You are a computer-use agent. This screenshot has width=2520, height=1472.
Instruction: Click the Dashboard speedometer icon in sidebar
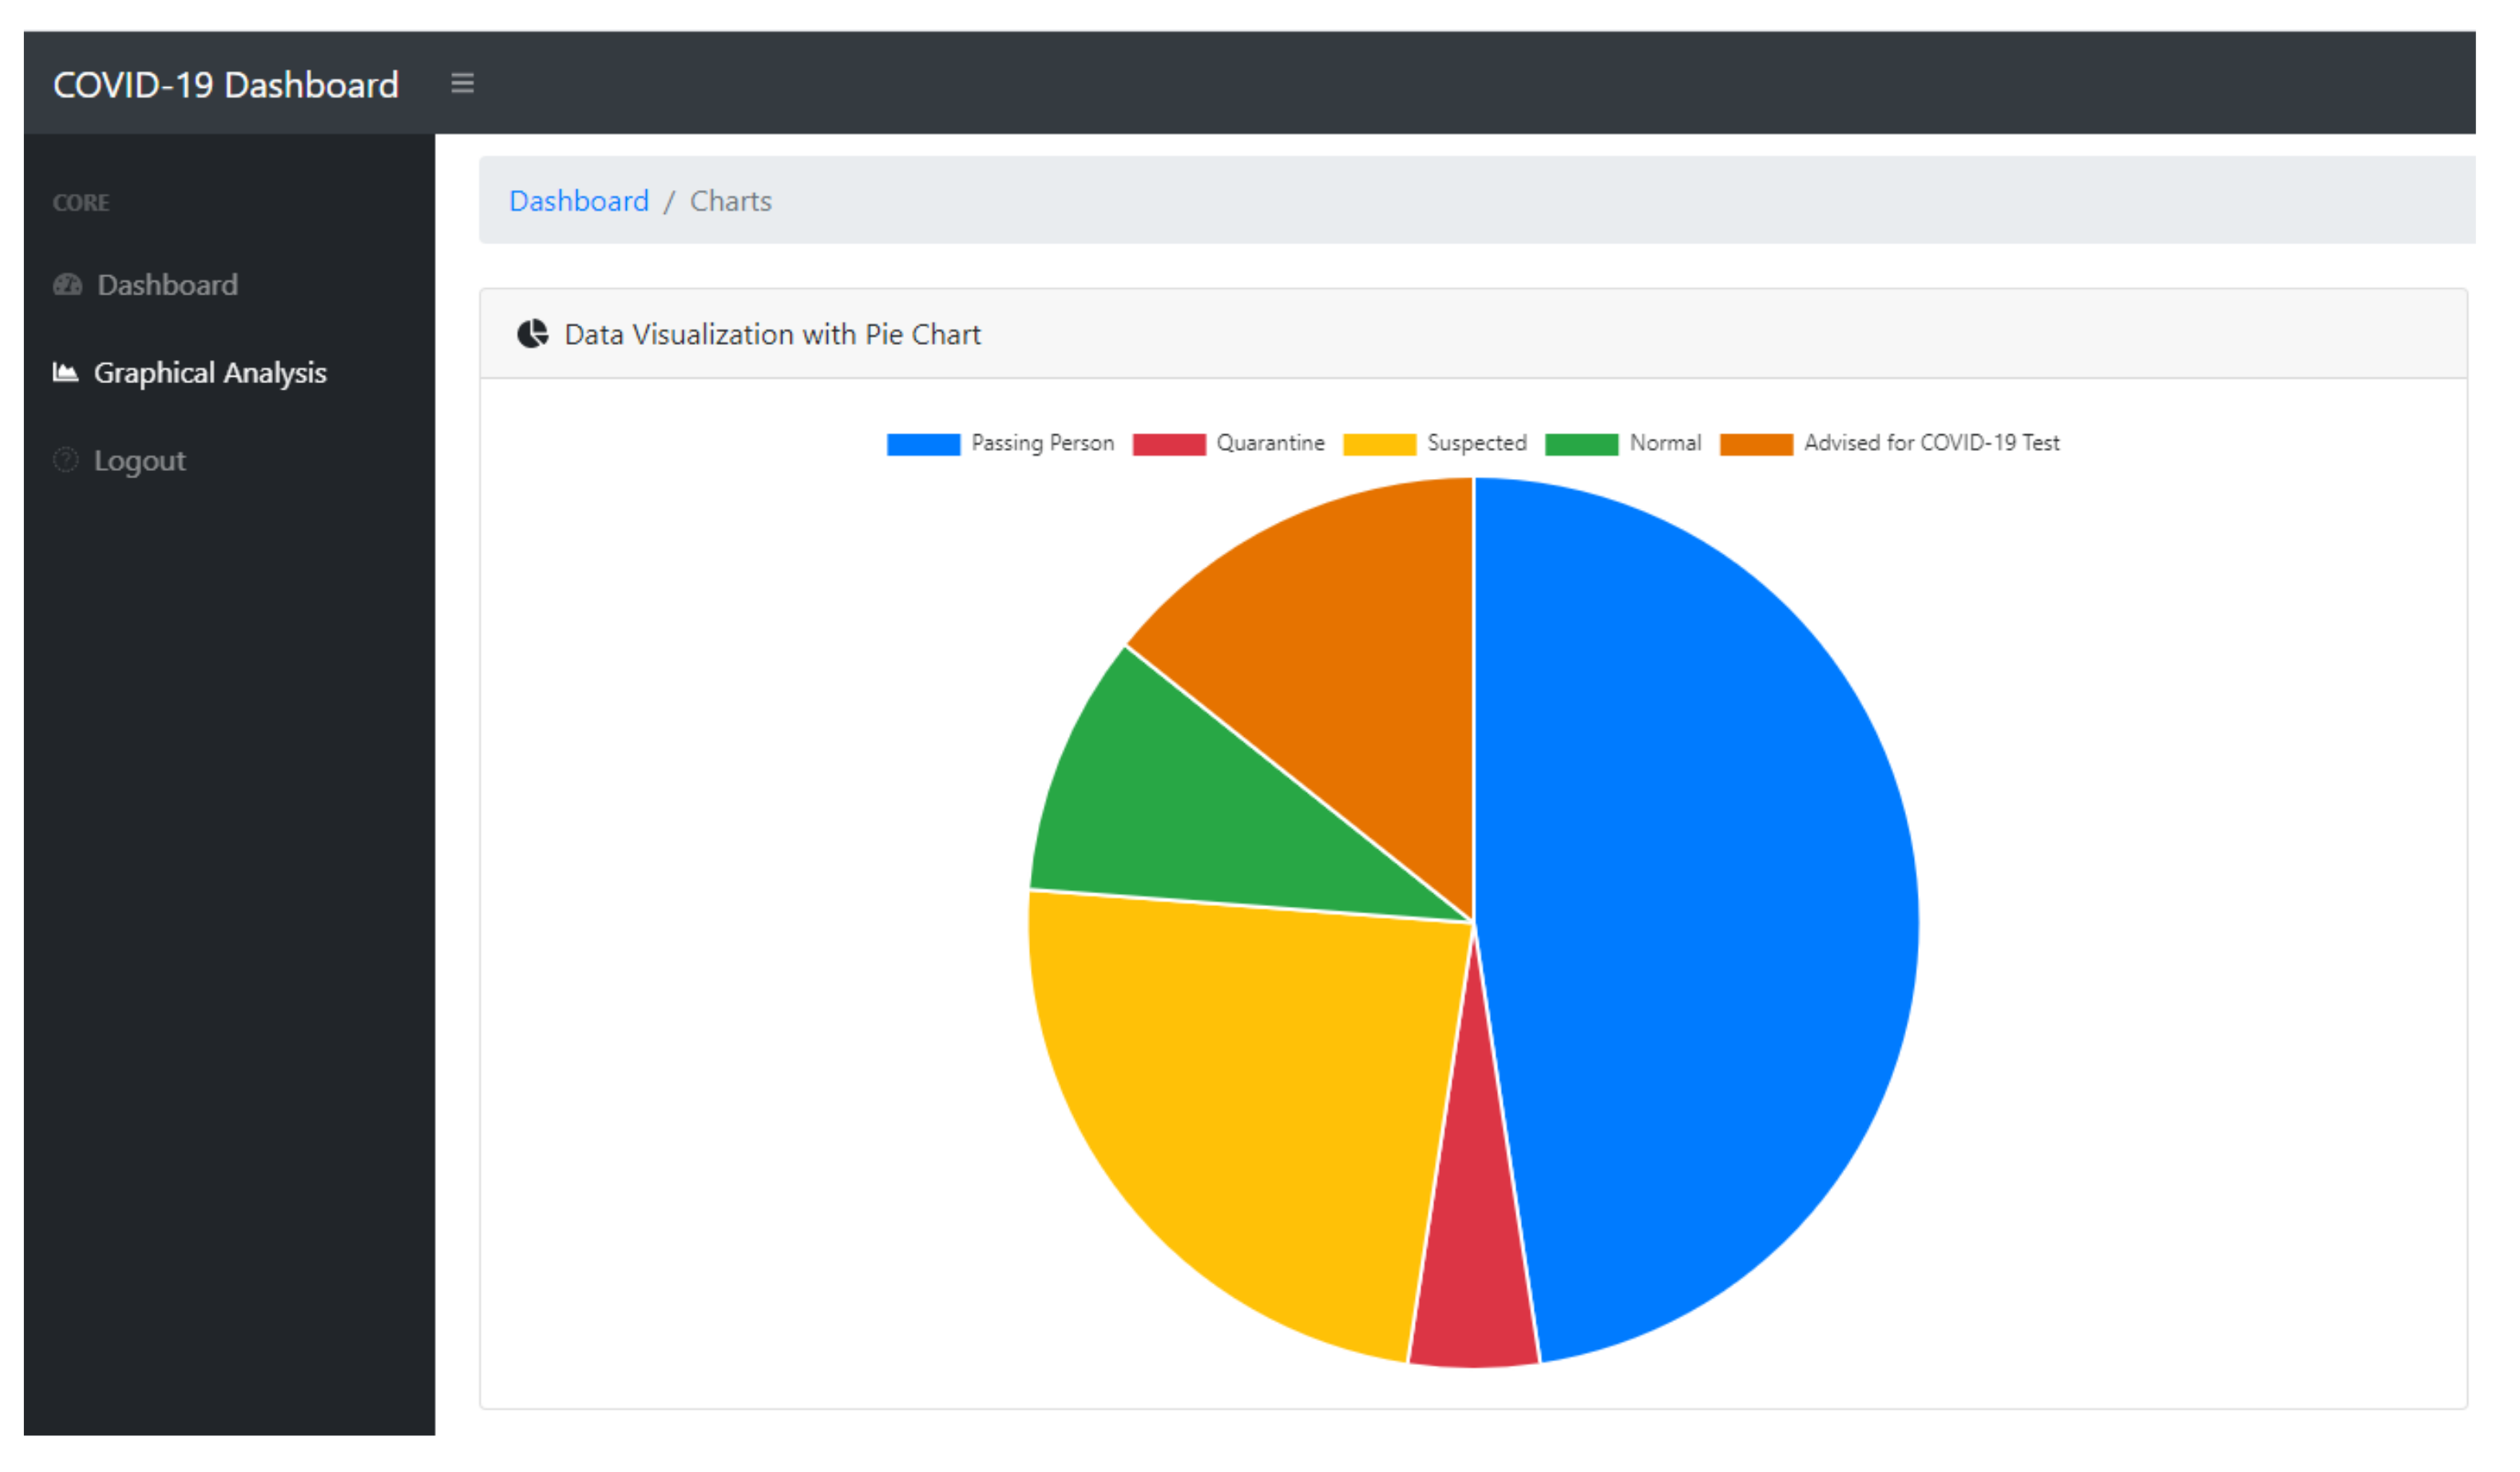[x=67, y=285]
